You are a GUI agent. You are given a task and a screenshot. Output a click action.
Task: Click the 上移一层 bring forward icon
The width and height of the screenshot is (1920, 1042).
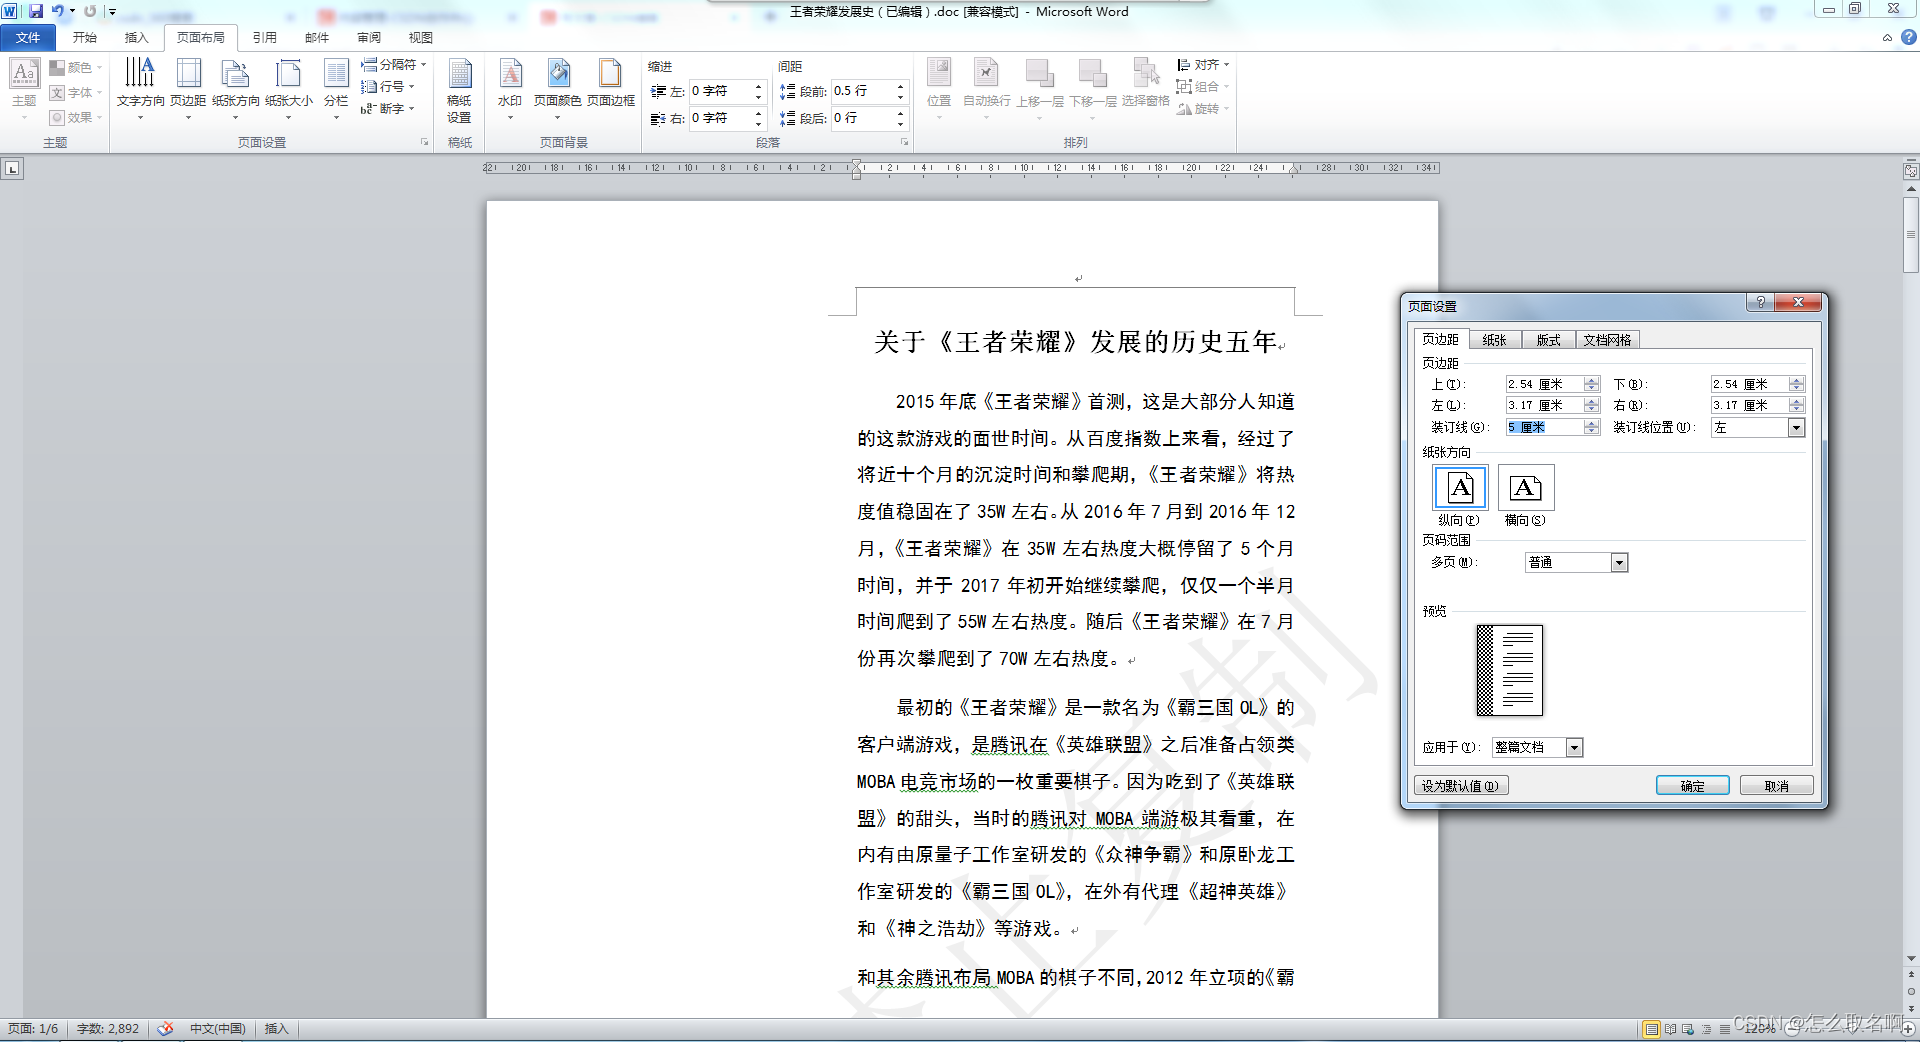[x=1040, y=89]
